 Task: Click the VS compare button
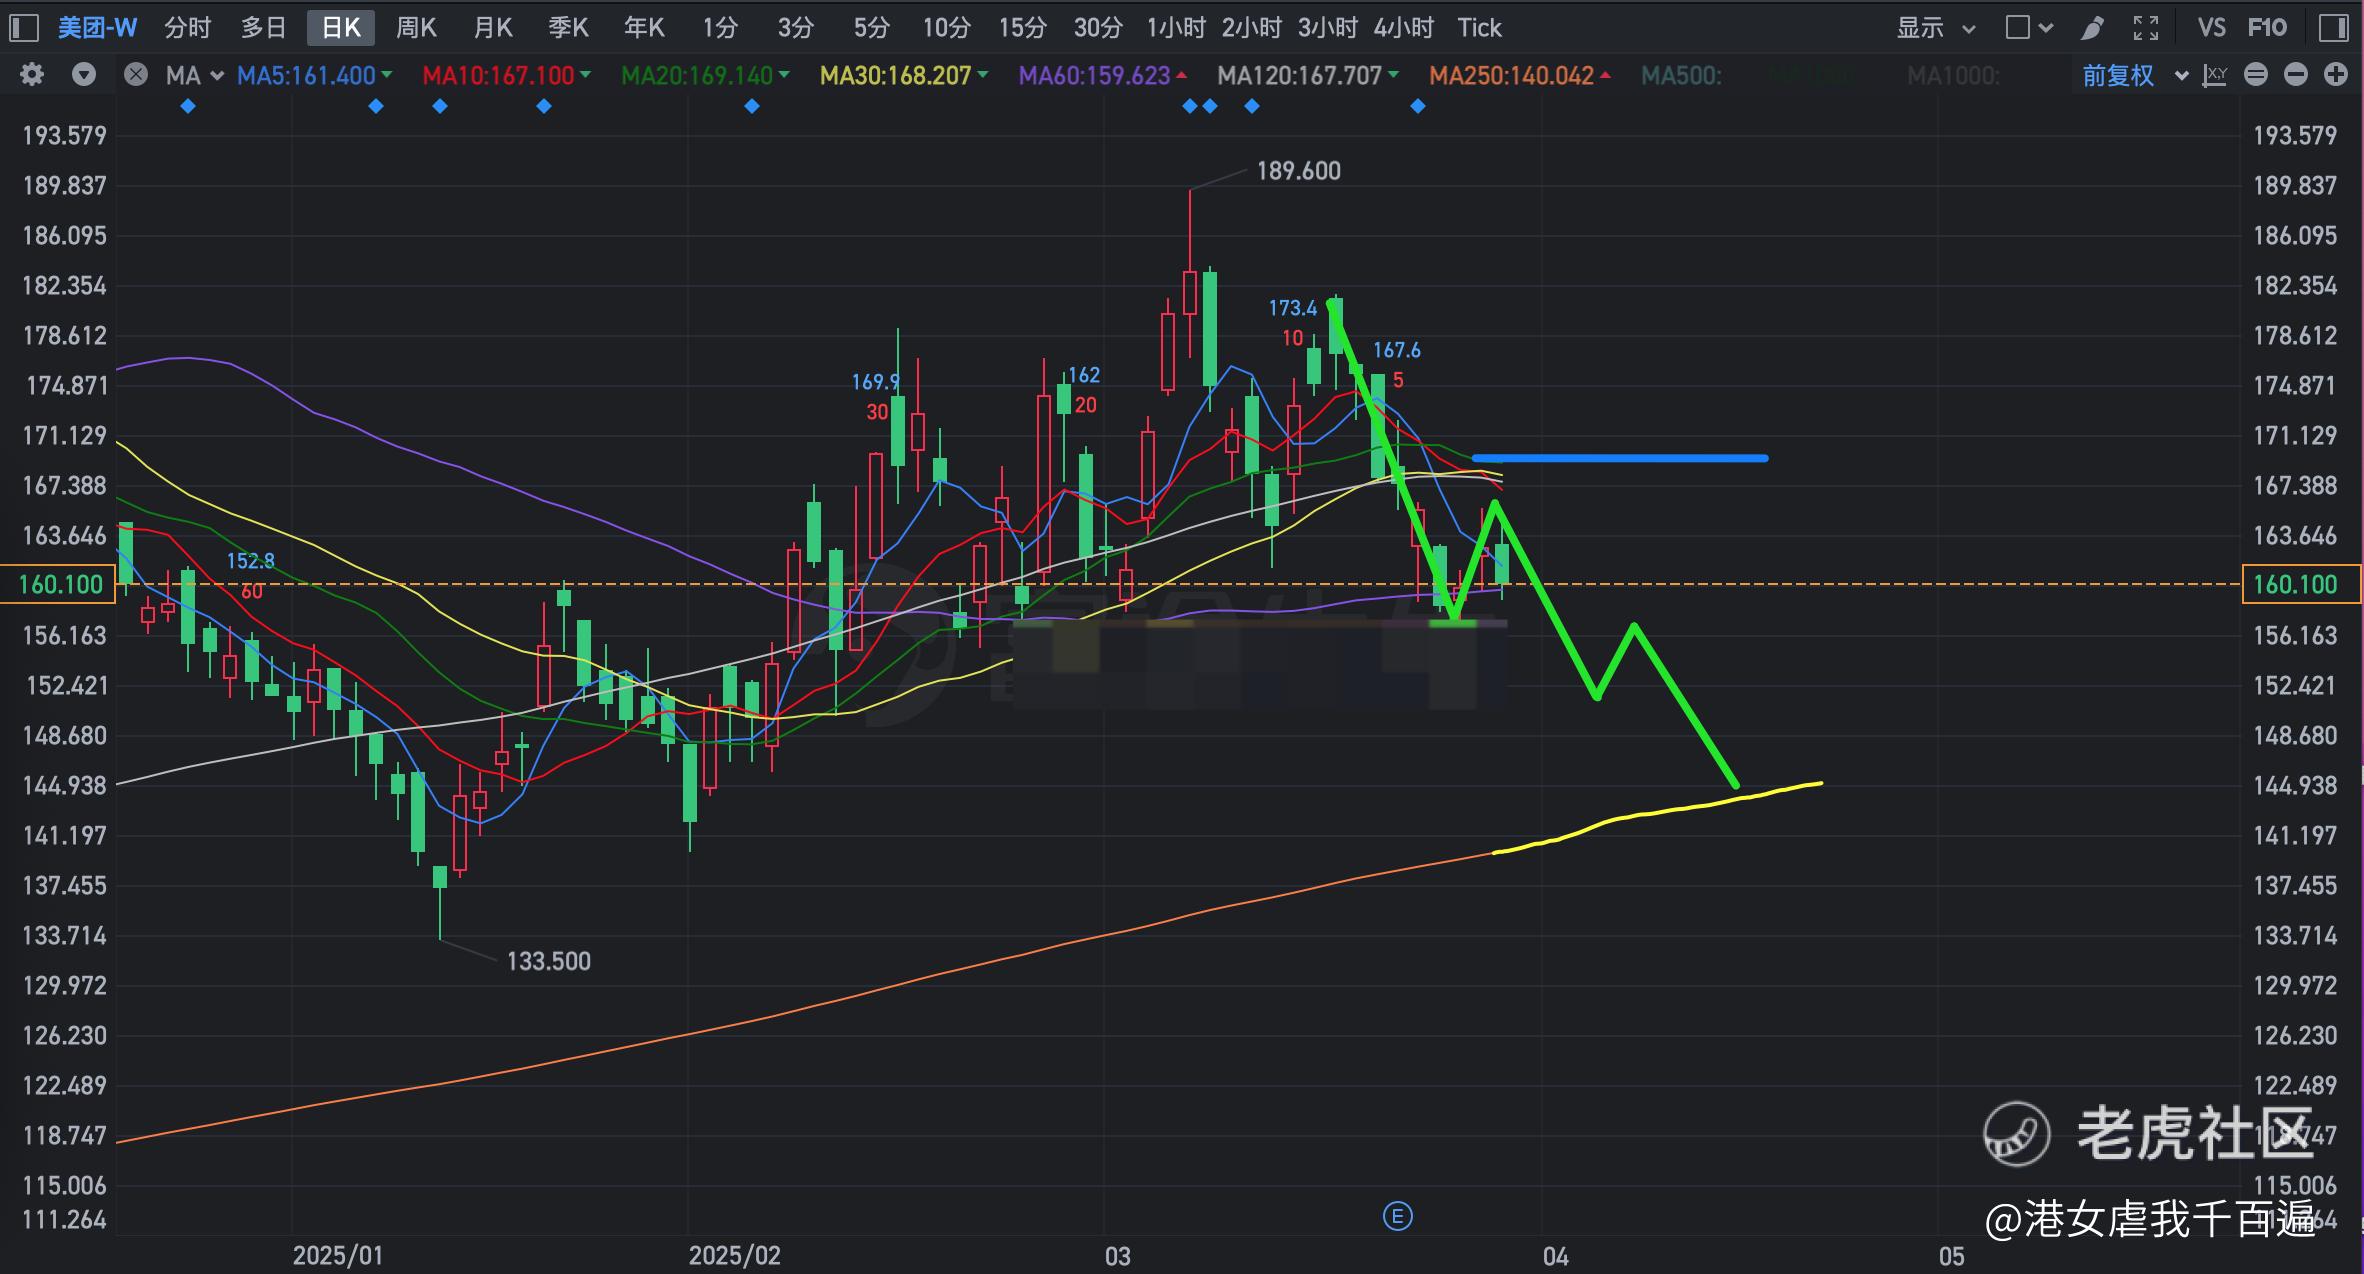tap(2211, 28)
